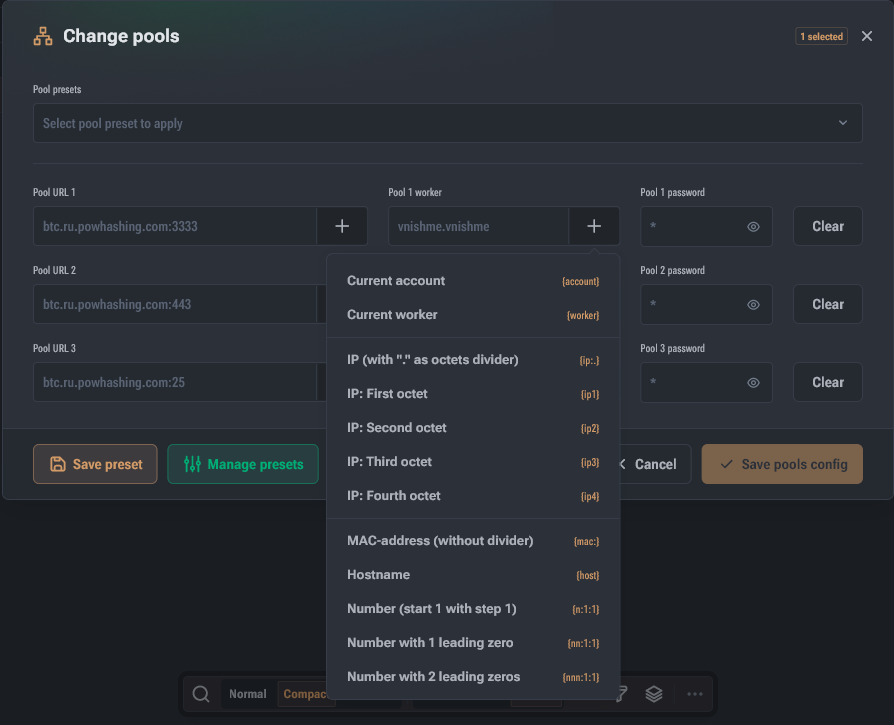The height and width of the screenshot is (725, 894).
Task: Click the plus icon beside Pool 1 worker
Action: 594,226
